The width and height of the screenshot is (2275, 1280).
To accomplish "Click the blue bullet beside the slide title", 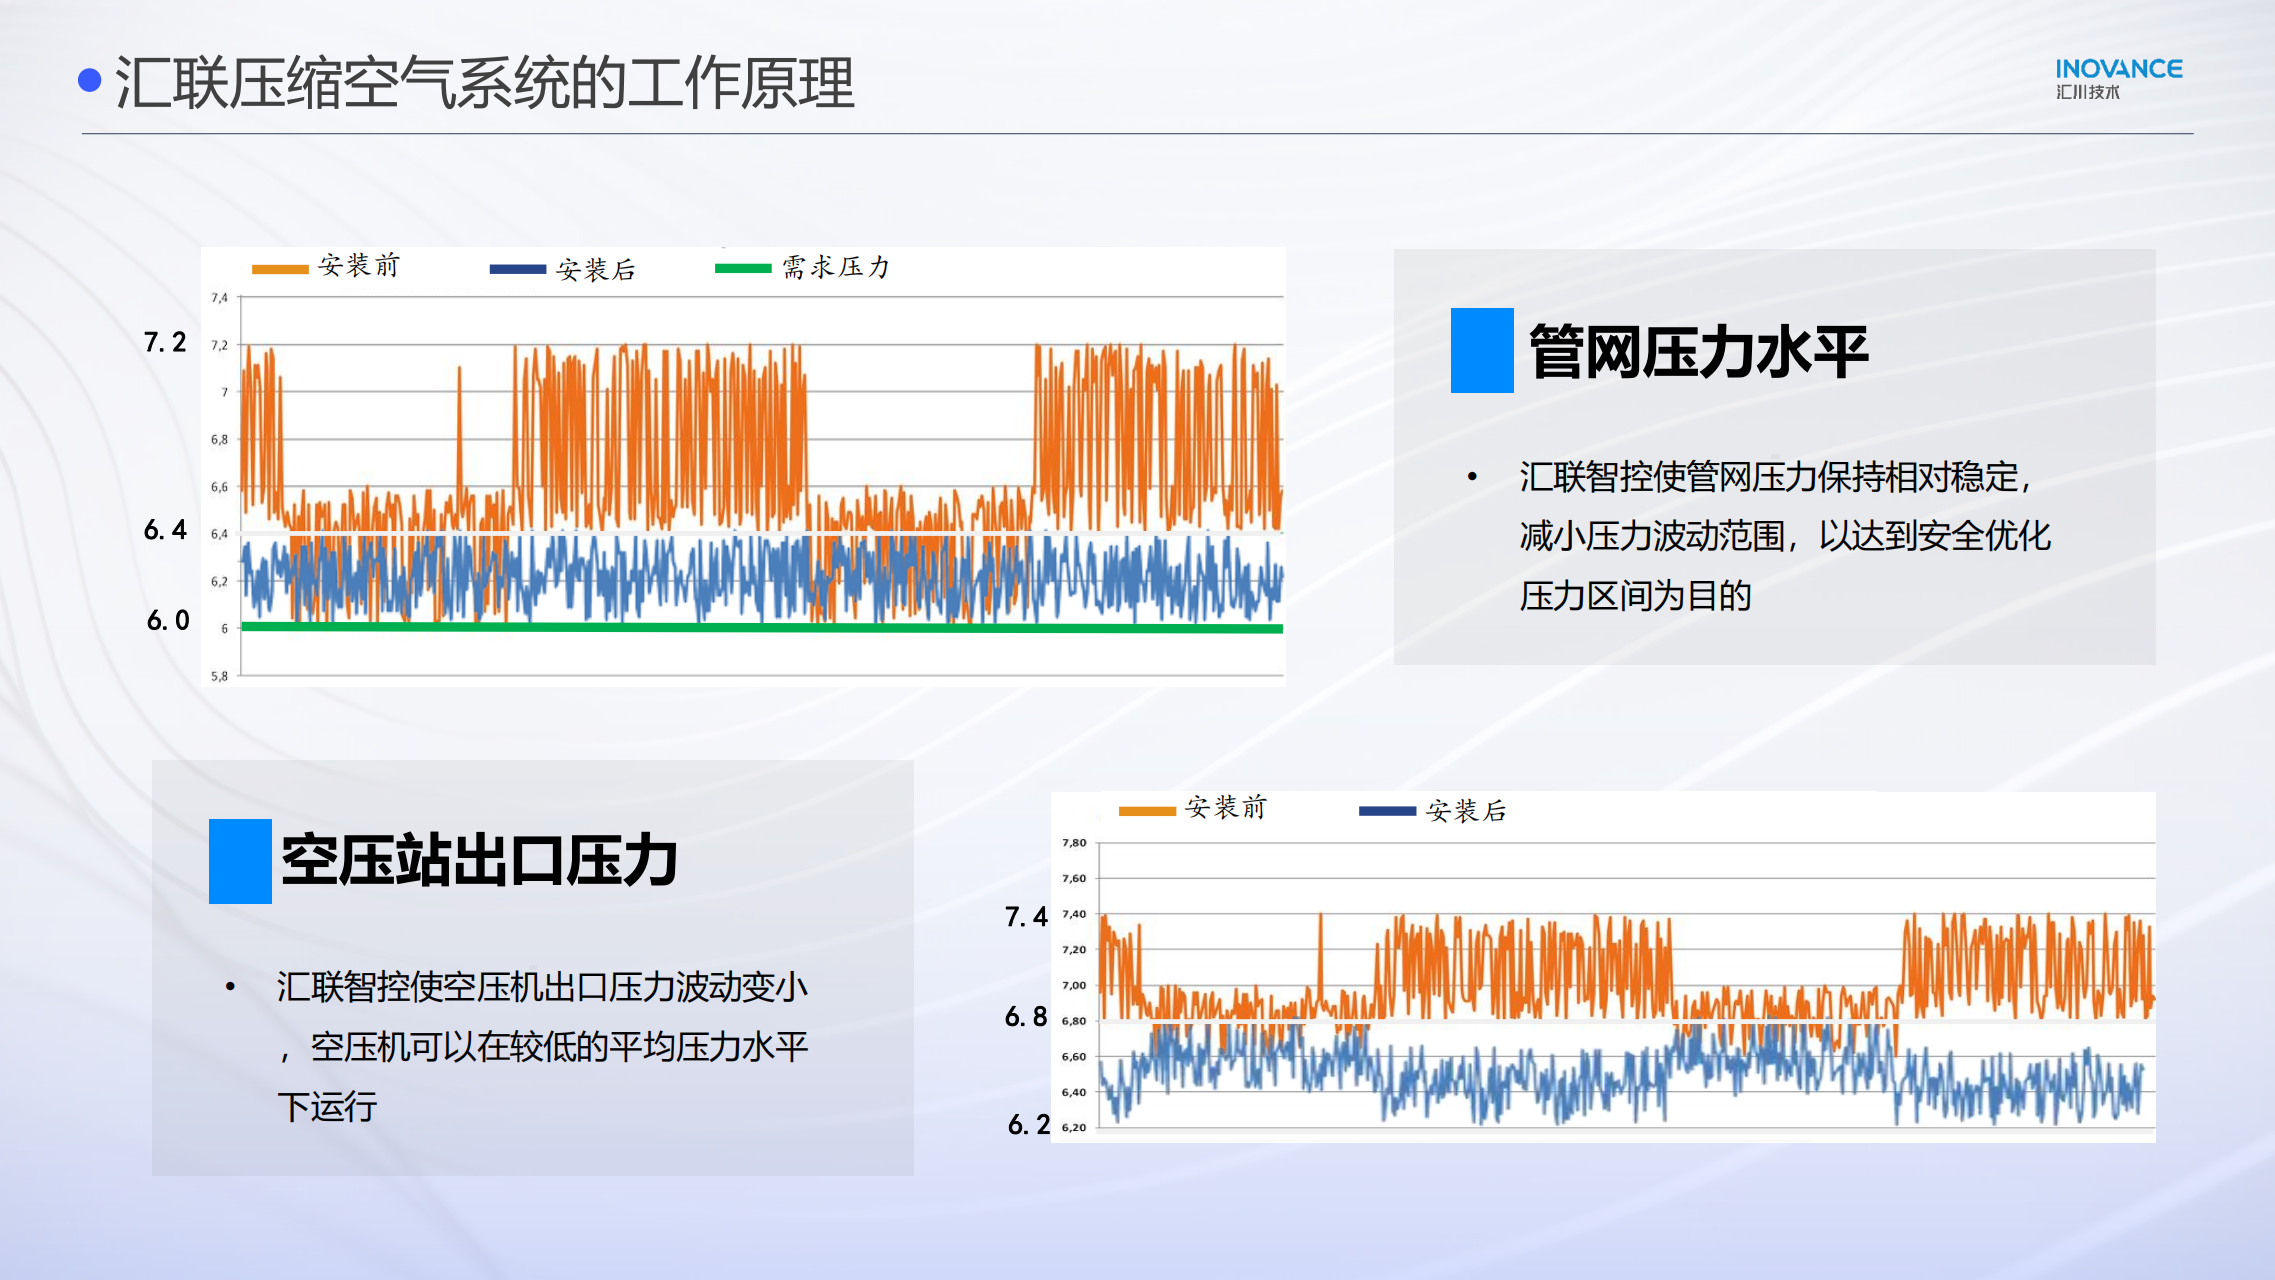I will (90, 80).
